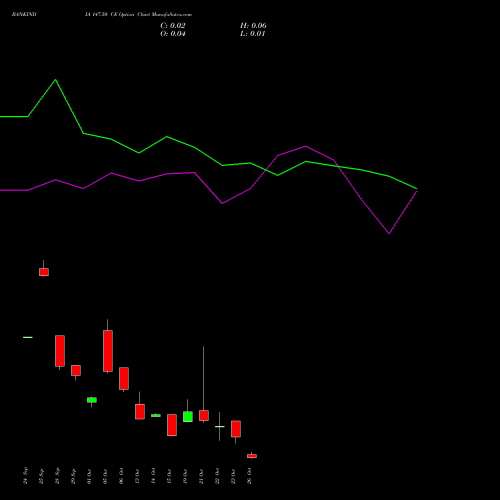Screen dimensions: 500x500
Task: Select the 06 Oct date label
Action: pyautogui.click(x=122, y=476)
